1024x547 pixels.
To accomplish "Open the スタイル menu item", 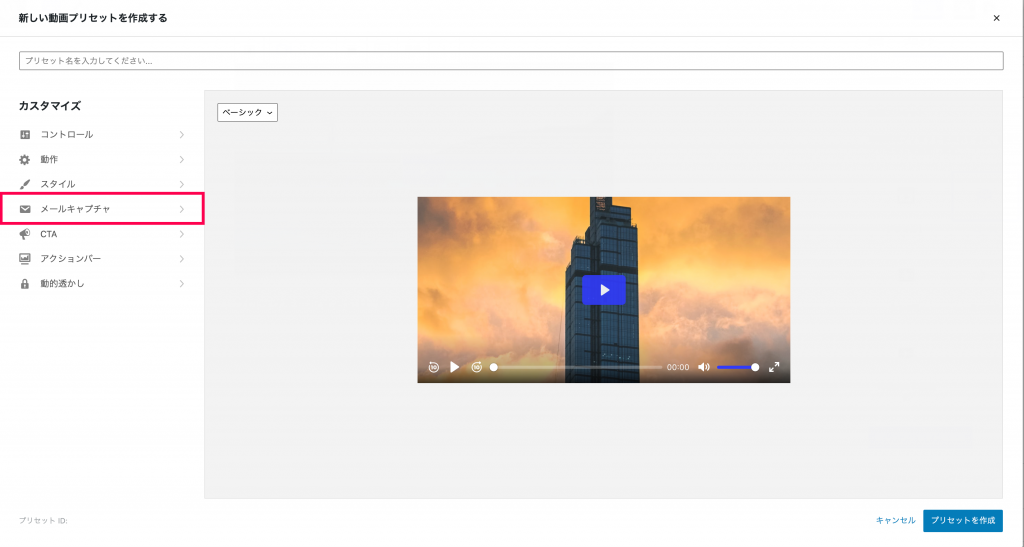I will [103, 184].
